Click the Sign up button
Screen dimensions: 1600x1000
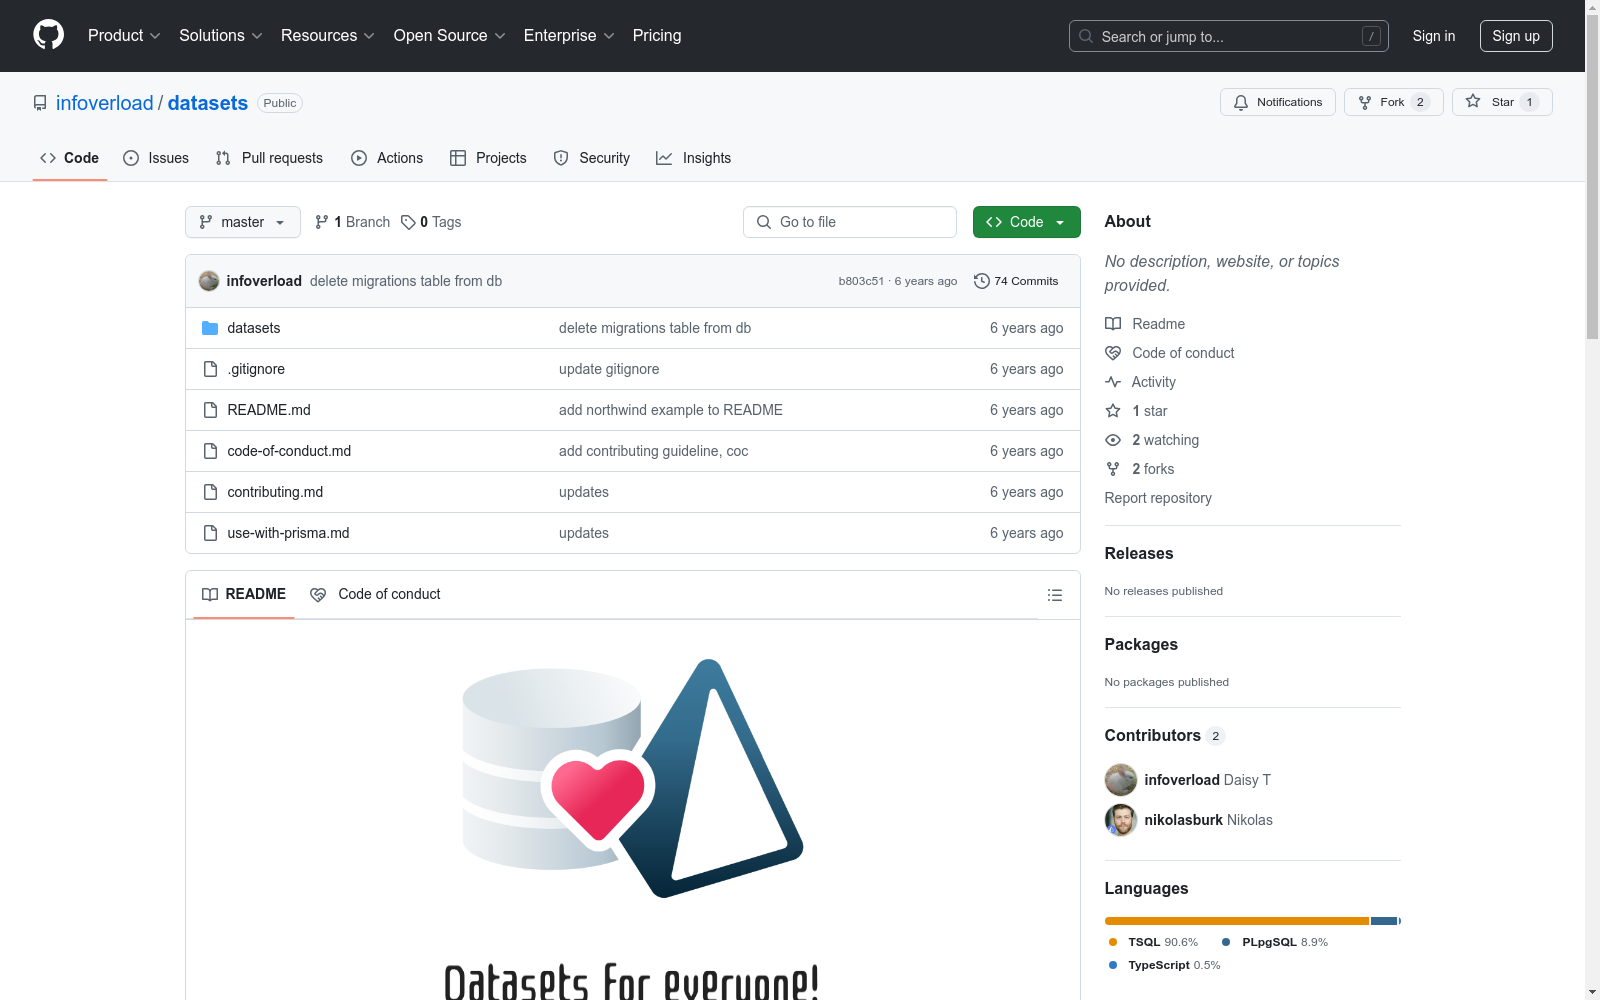point(1516,36)
